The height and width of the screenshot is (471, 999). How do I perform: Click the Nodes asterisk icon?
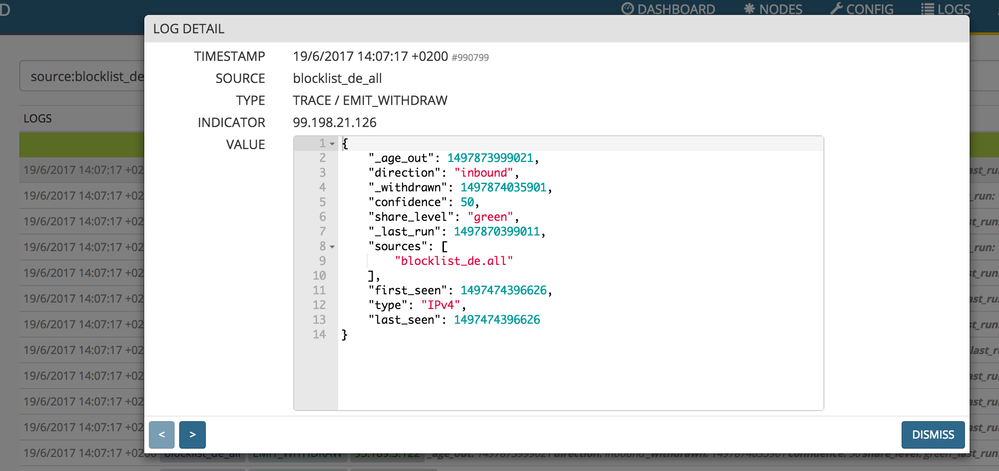[x=749, y=9]
